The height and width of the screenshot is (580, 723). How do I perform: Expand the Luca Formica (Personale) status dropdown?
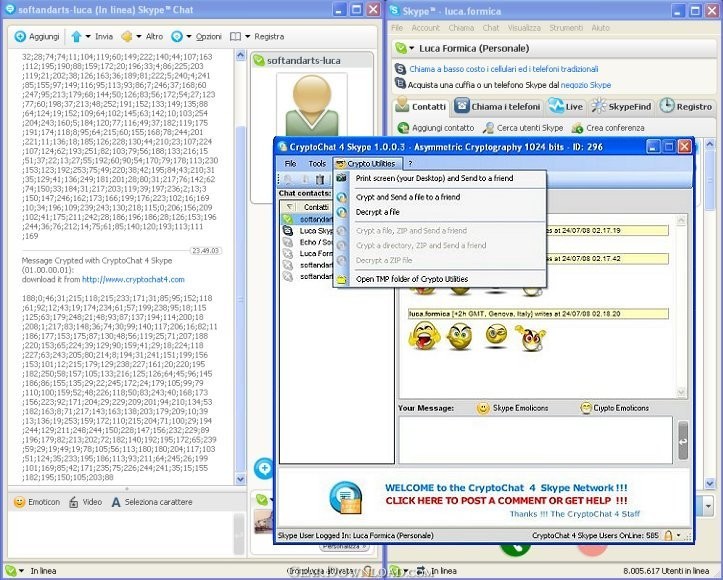[x=411, y=48]
